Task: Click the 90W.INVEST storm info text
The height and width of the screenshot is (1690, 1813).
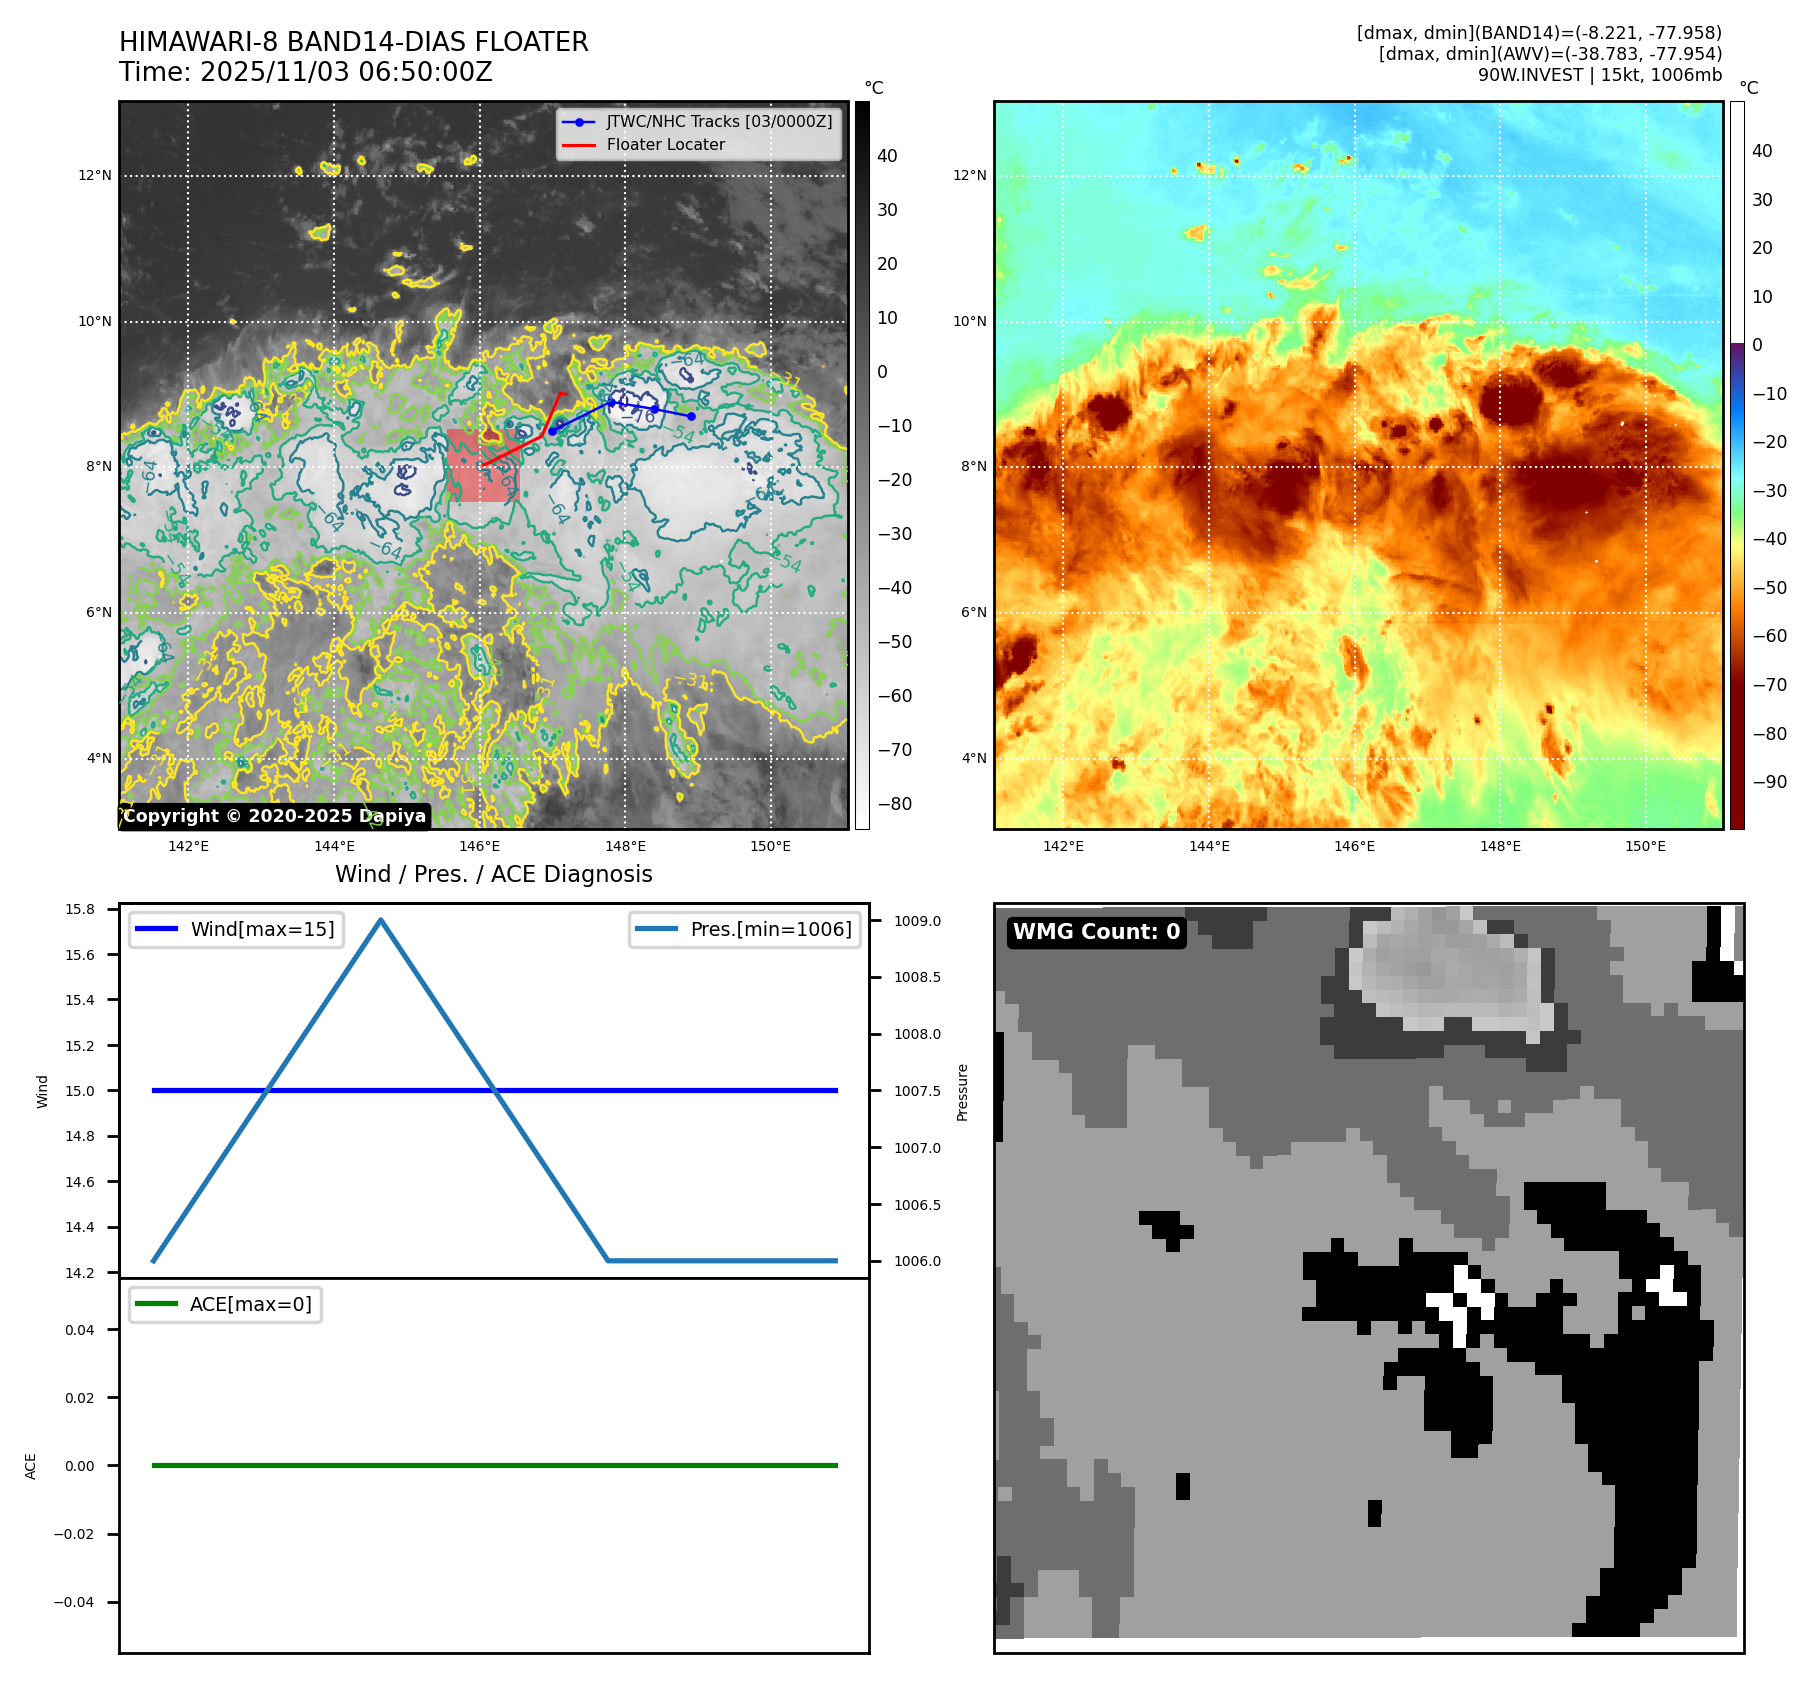Action: click(1599, 75)
